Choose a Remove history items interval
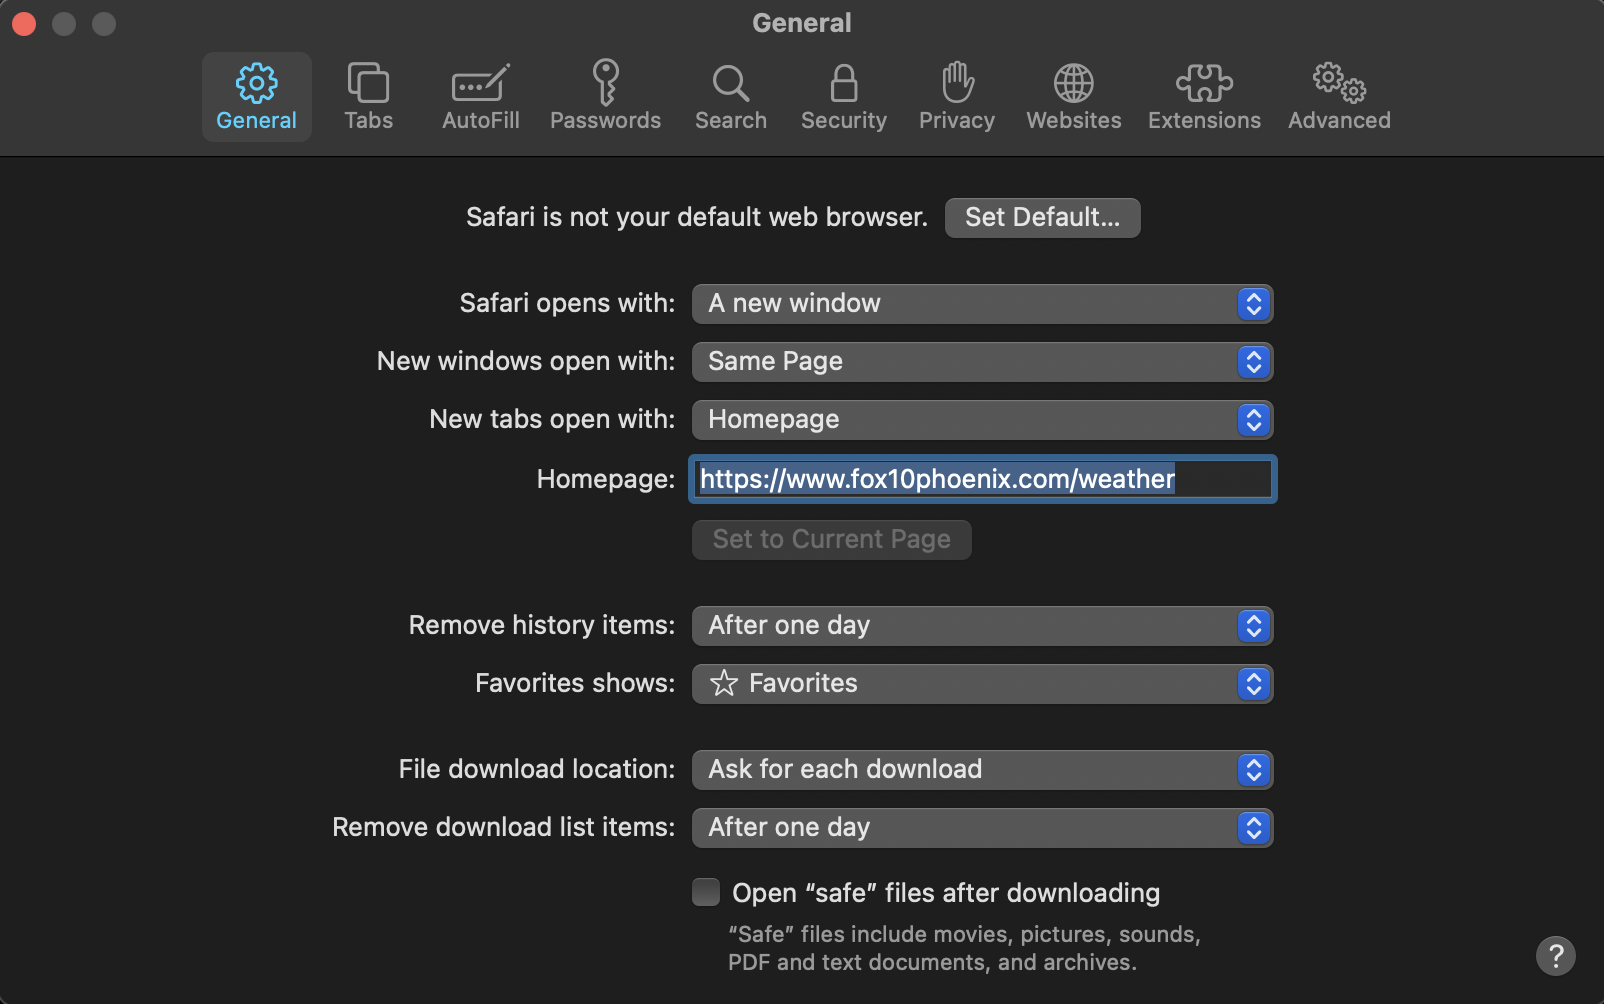Viewport: 1604px width, 1004px height. tap(982, 626)
